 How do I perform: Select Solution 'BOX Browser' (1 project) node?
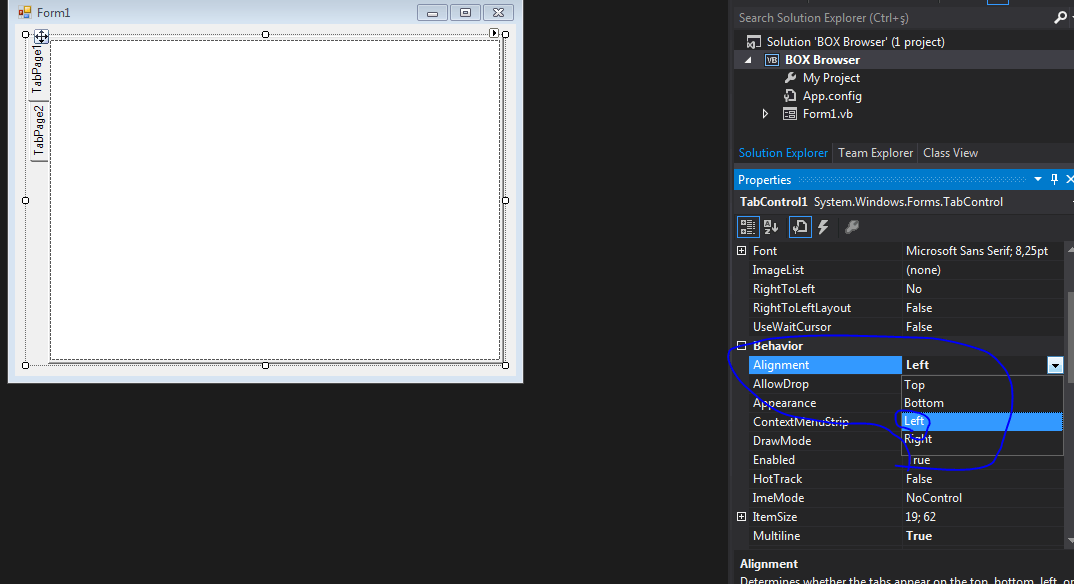pyautogui.click(x=856, y=42)
